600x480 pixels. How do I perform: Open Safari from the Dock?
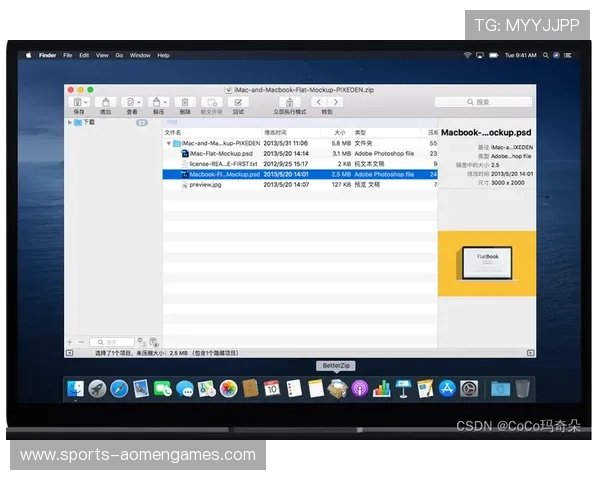coord(119,388)
